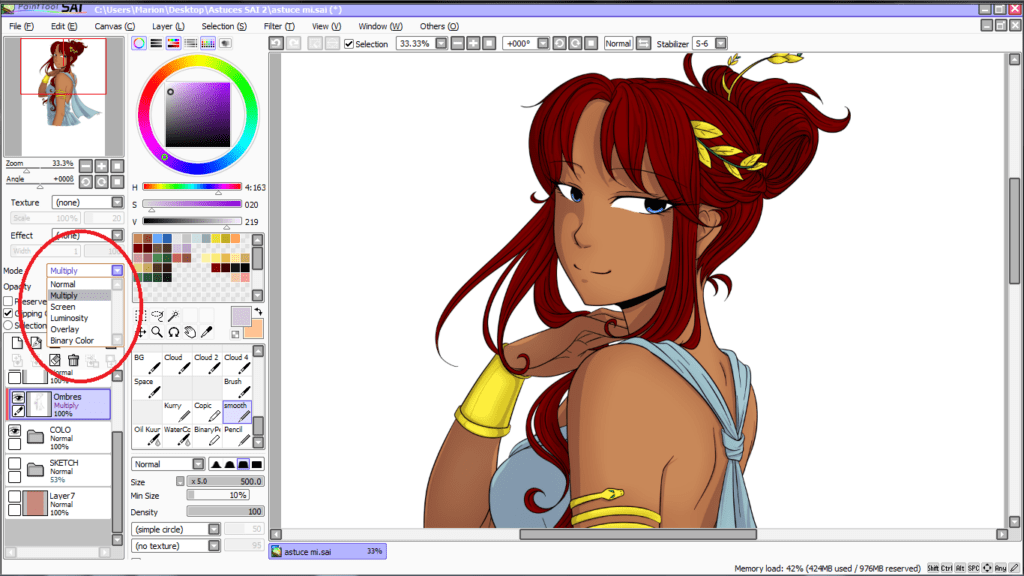The height and width of the screenshot is (576, 1024).
Task: Select the Lasso tool
Action: (x=157, y=316)
